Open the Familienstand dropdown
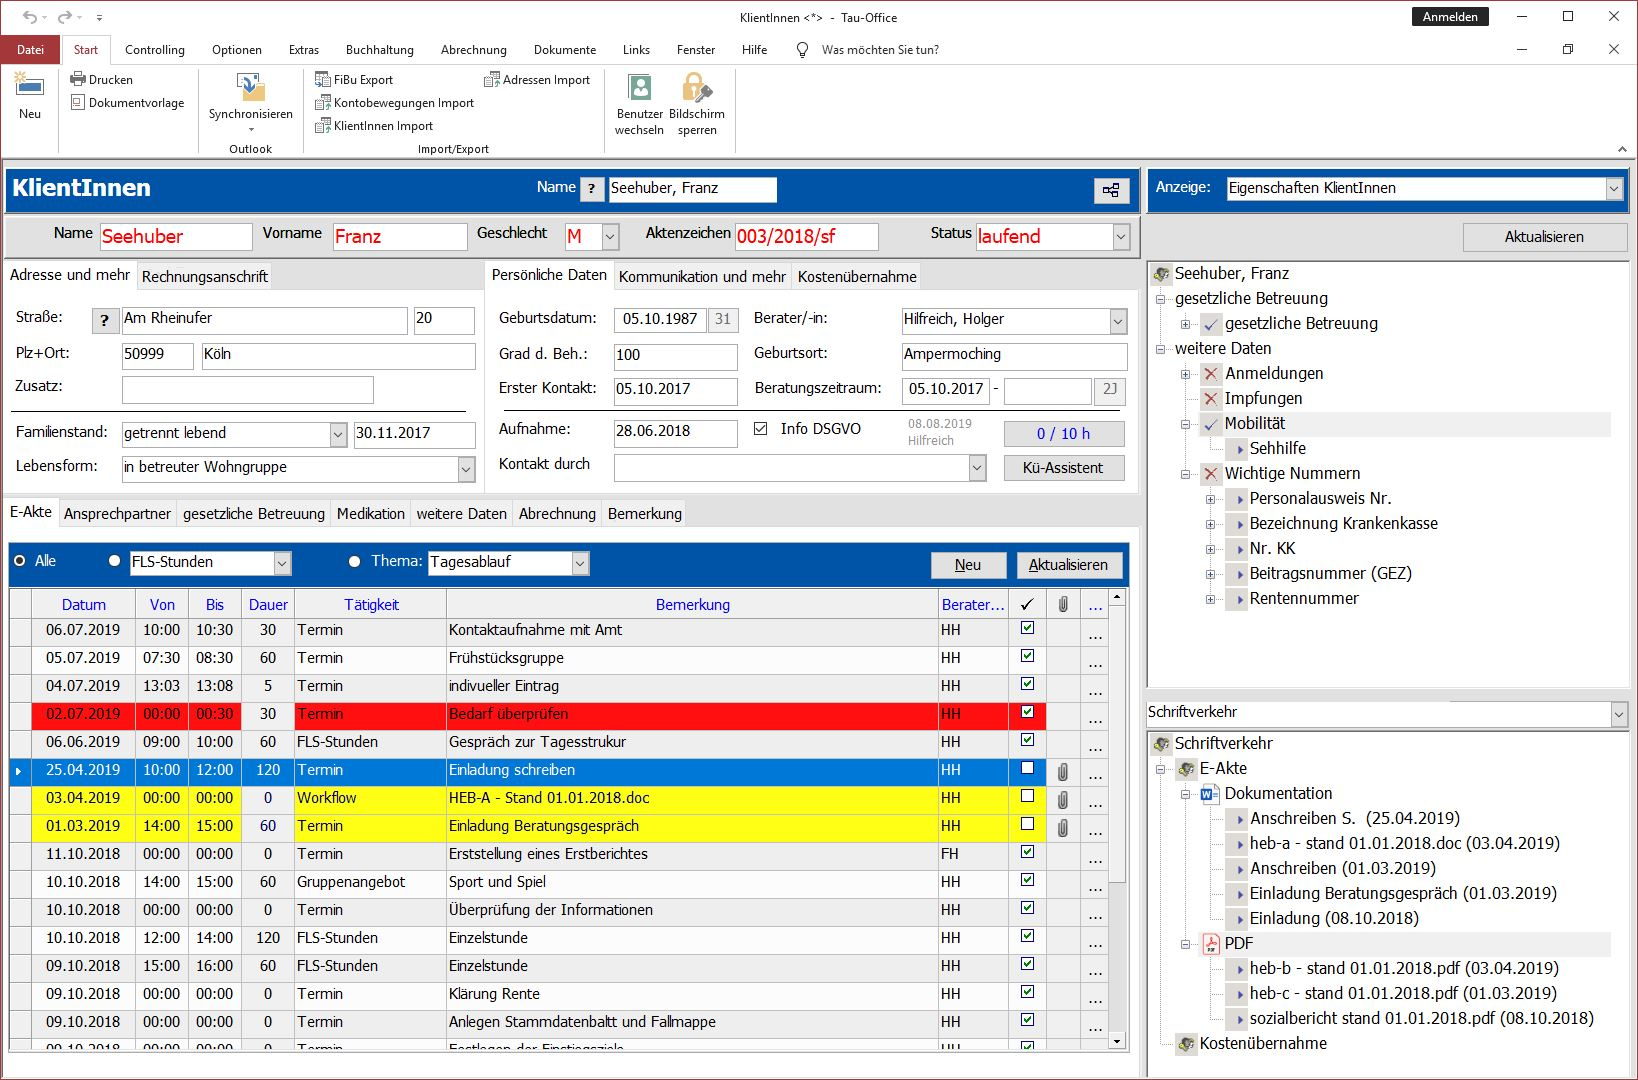Screen dimensions: 1638x1080 338,434
